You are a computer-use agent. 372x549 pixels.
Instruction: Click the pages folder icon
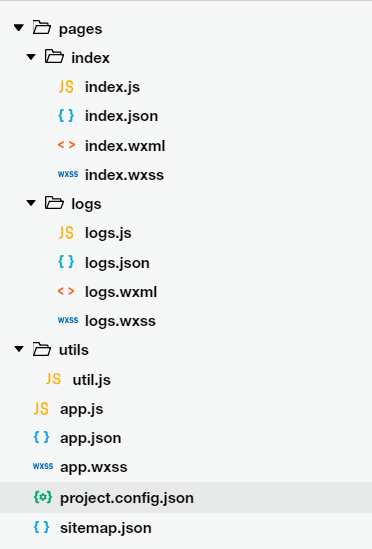[x=42, y=27]
